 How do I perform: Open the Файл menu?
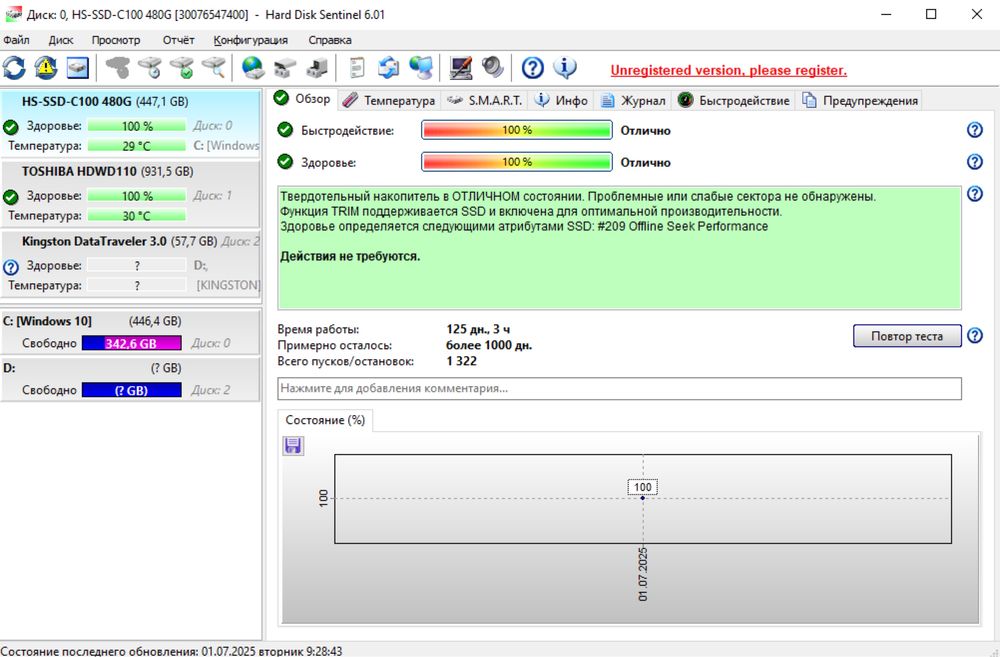[16, 40]
